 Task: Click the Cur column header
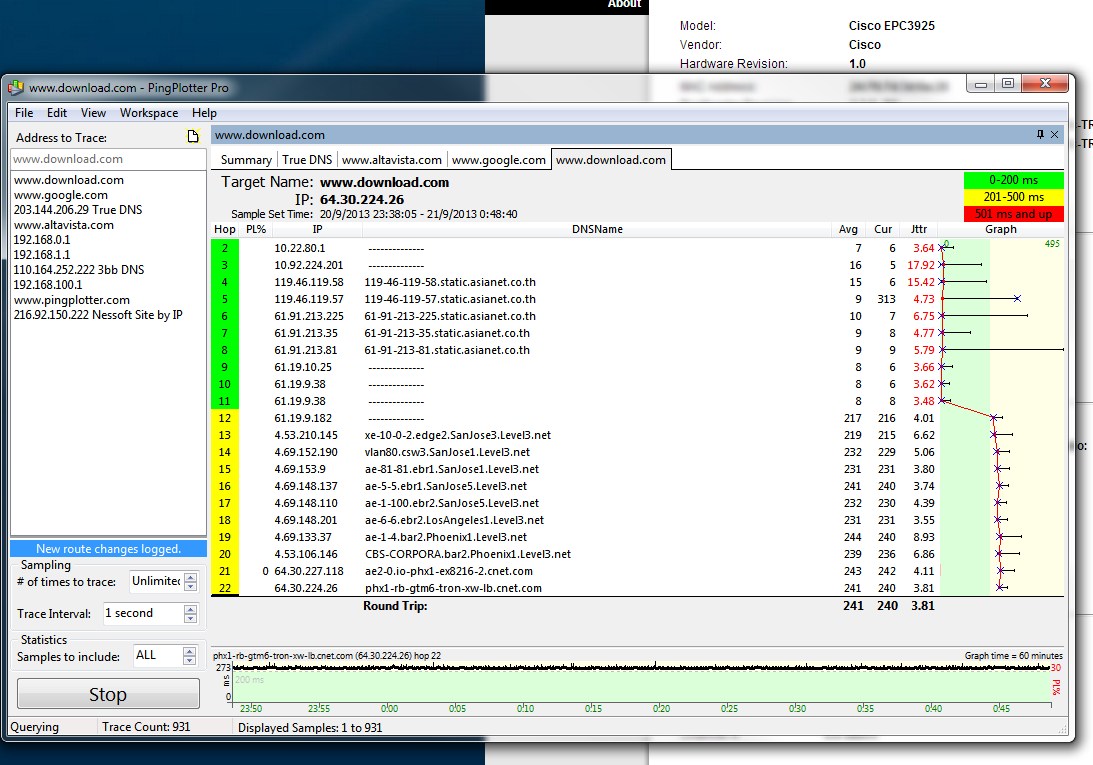tap(883, 229)
